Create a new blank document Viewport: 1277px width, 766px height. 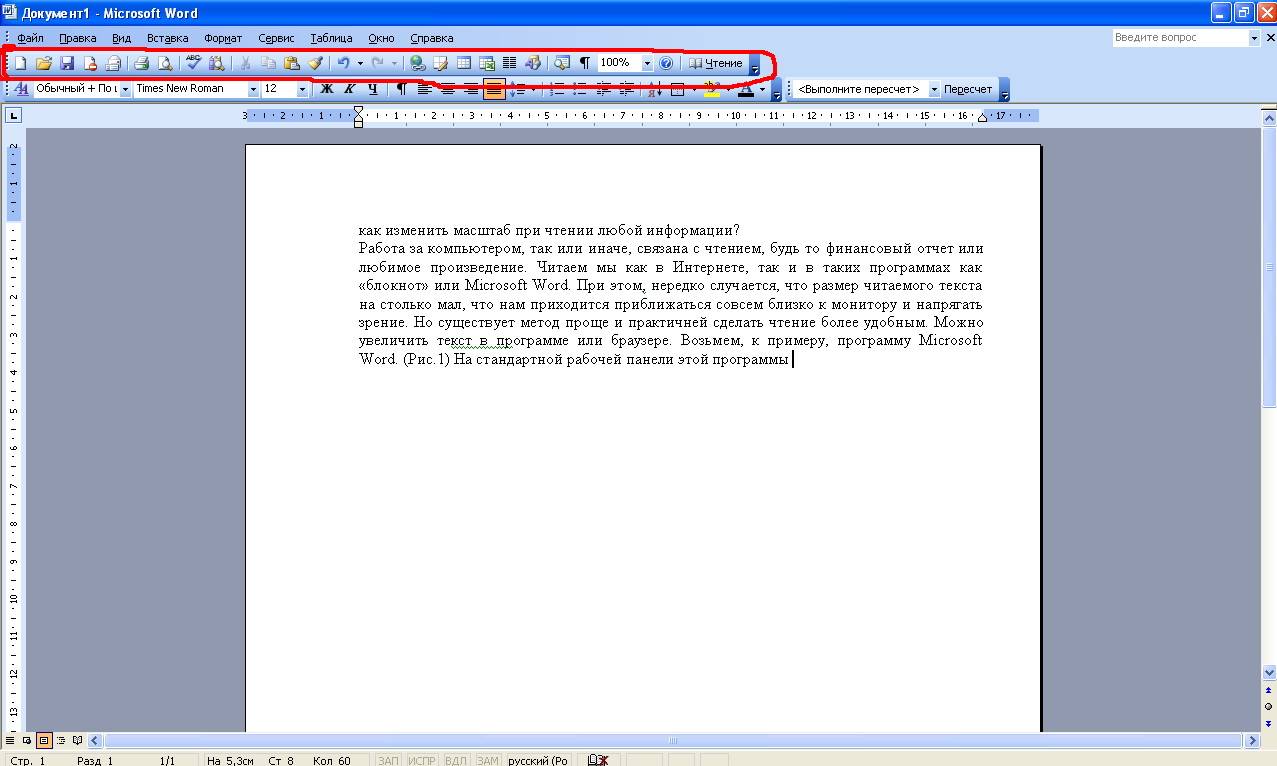(x=19, y=63)
